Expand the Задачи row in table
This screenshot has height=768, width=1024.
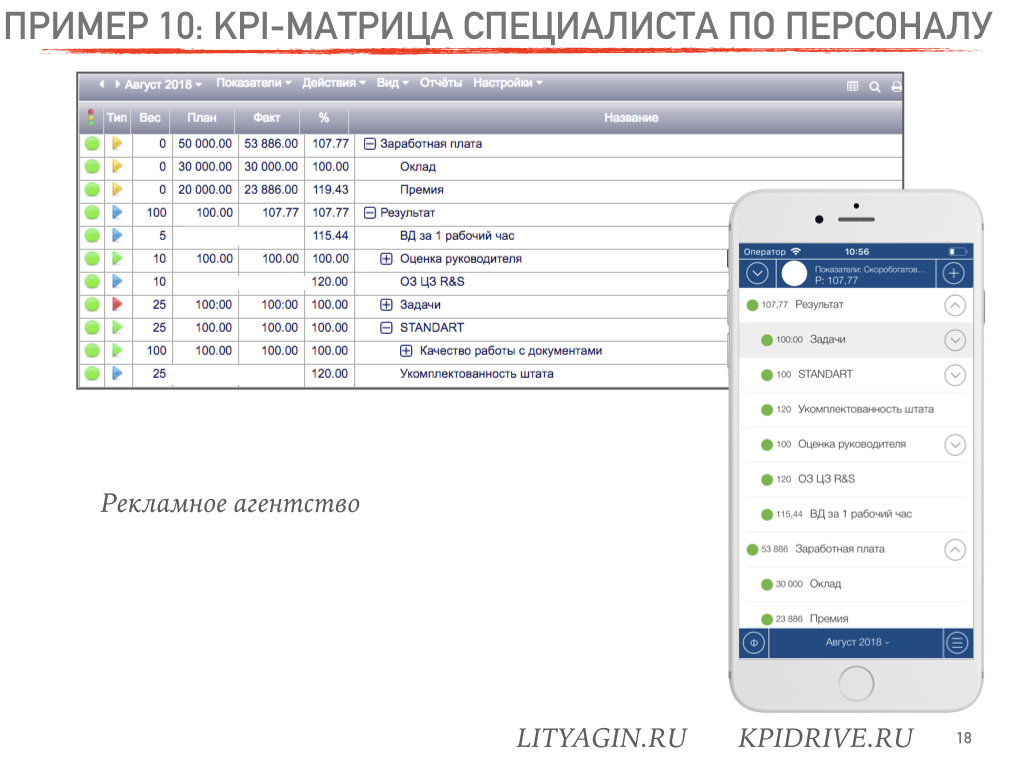pyautogui.click(x=387, y=305)
